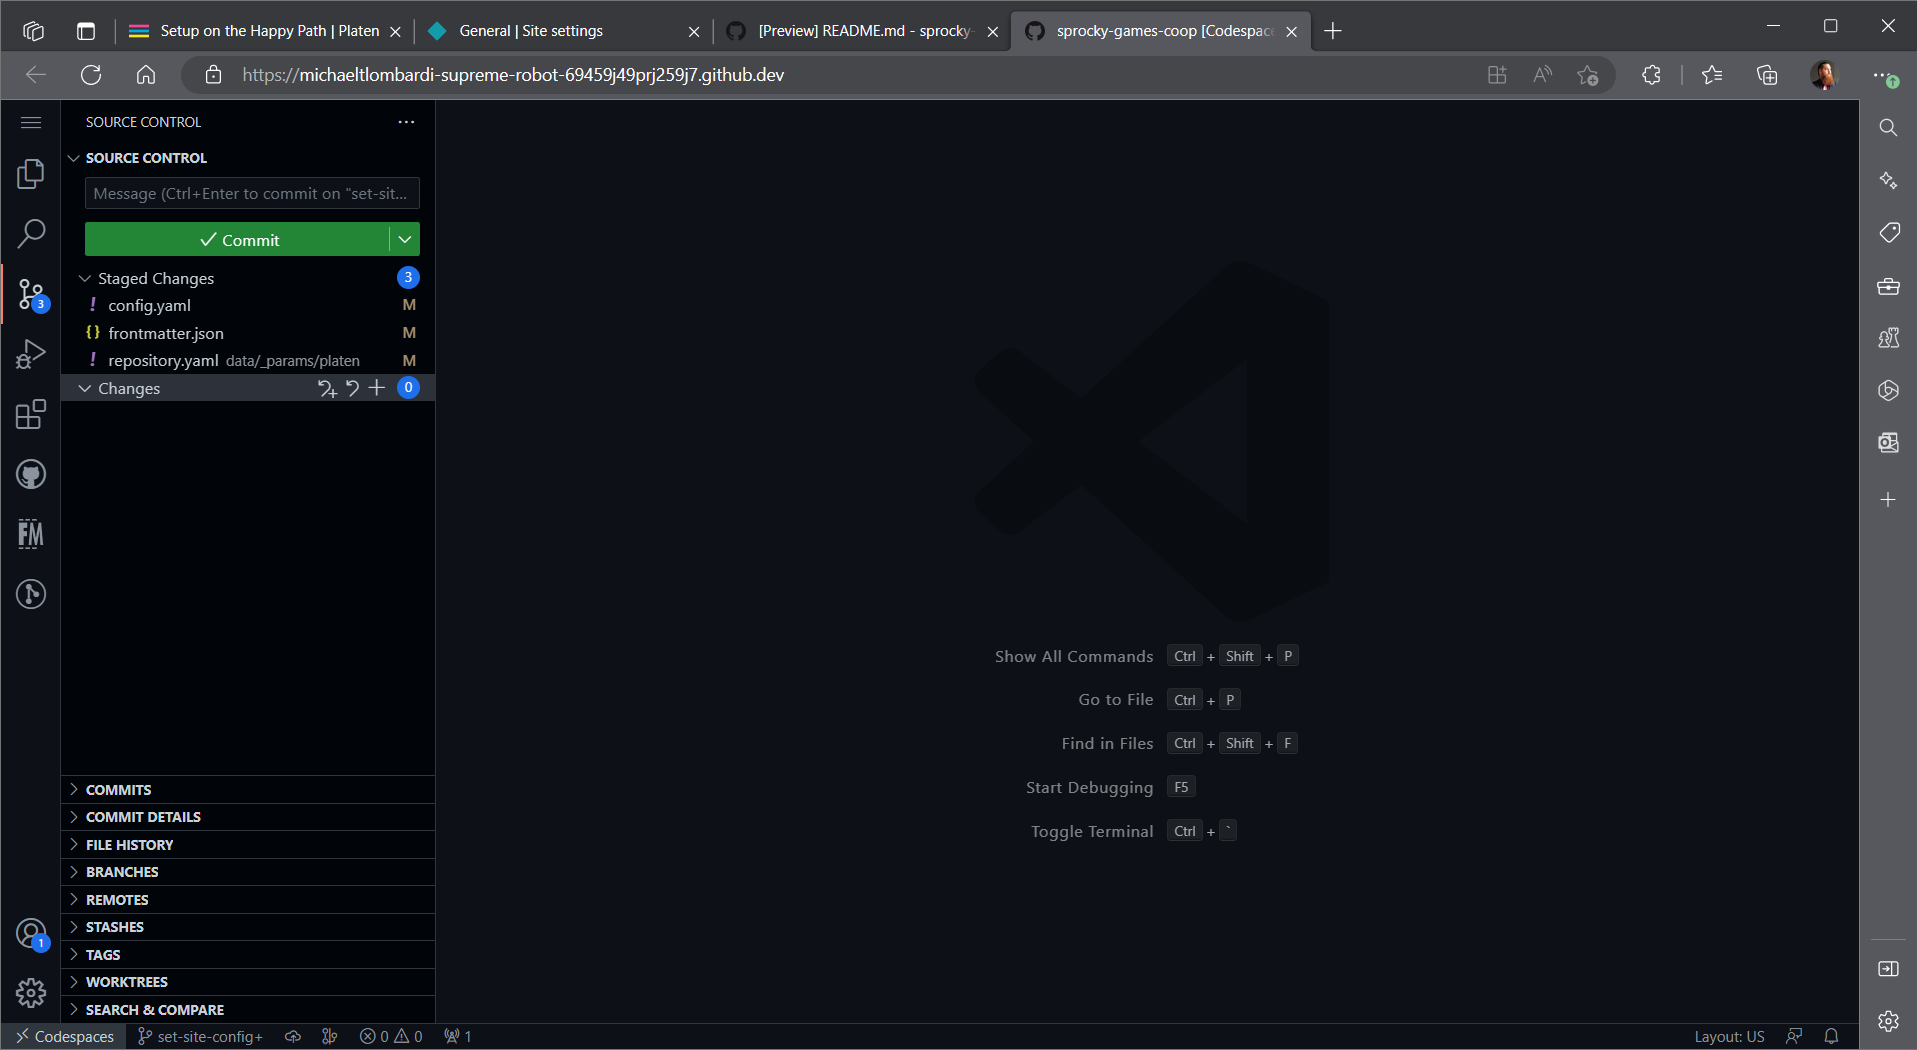The height and width of the screenshot is (1050, 1917).
Task: Open the Extensions view
Action: (31, 414)
